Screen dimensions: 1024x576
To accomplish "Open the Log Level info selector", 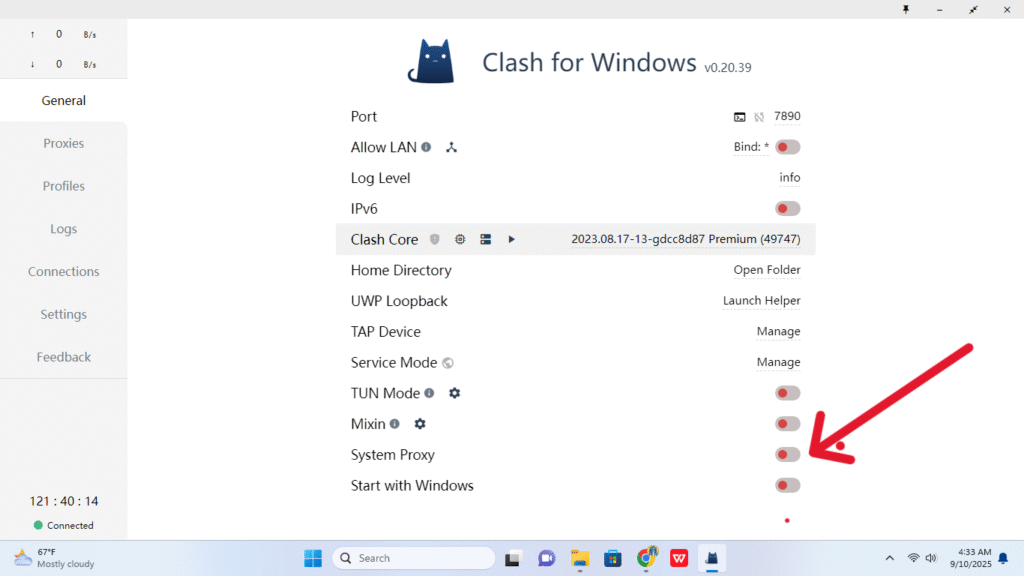I will coord(789,178).
